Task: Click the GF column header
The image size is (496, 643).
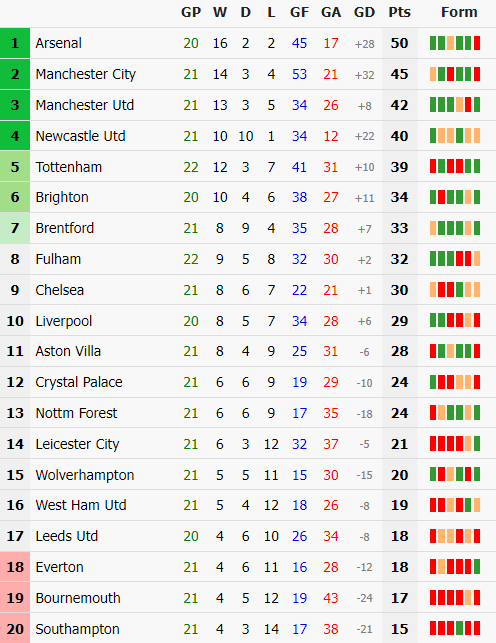Action: [x=299, y=12]
